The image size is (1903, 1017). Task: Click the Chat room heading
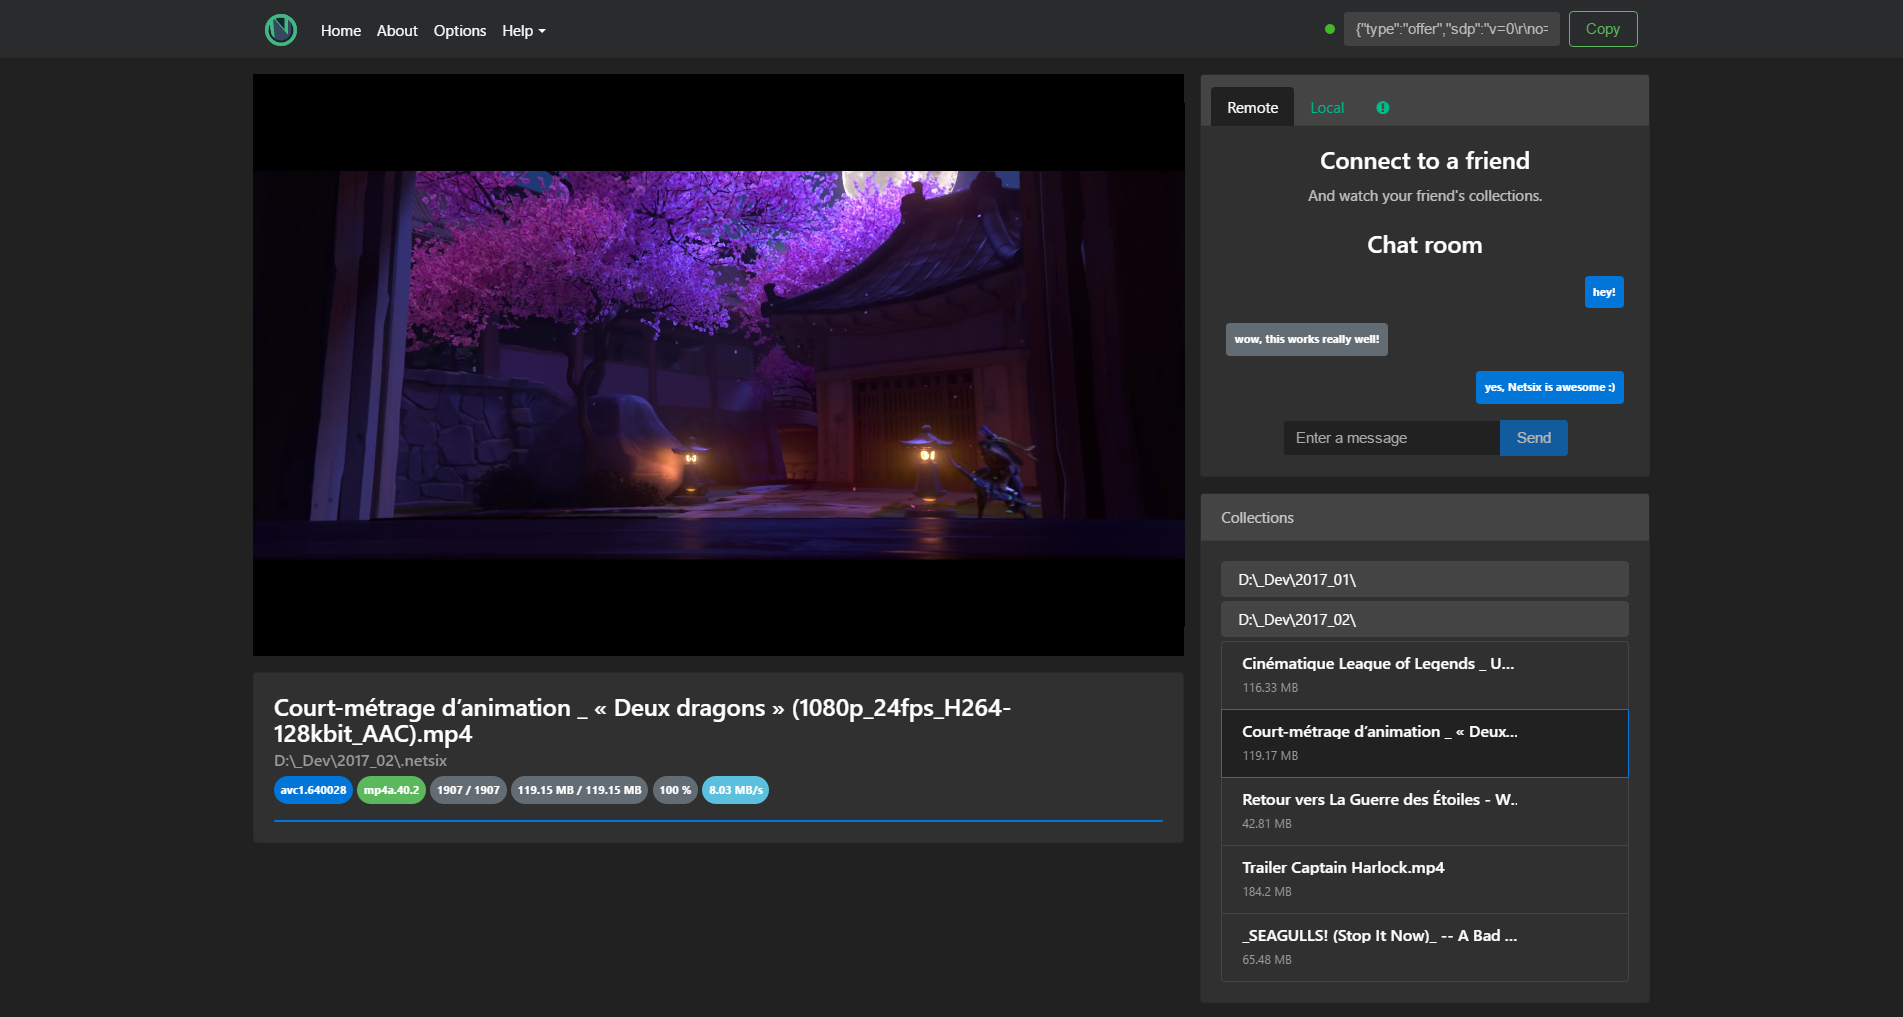[x=1425, y=245]
